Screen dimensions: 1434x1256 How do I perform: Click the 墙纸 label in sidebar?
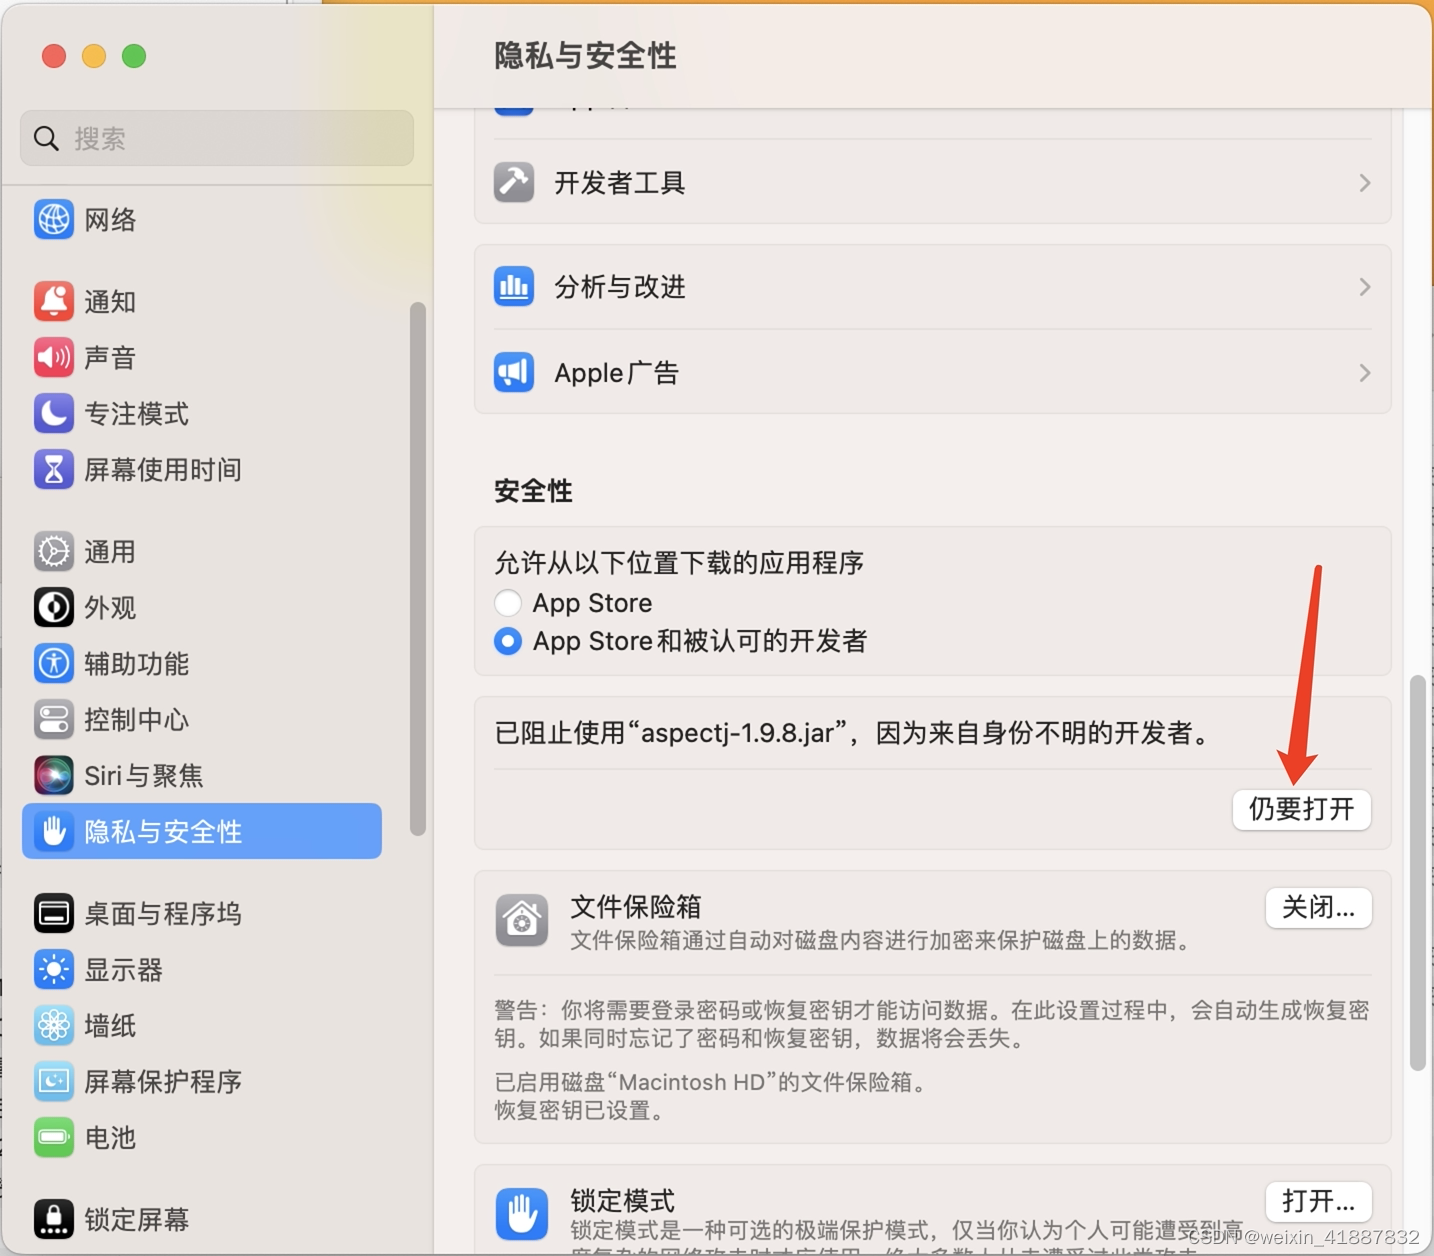pyautogui.click(x=110, y=1026)
